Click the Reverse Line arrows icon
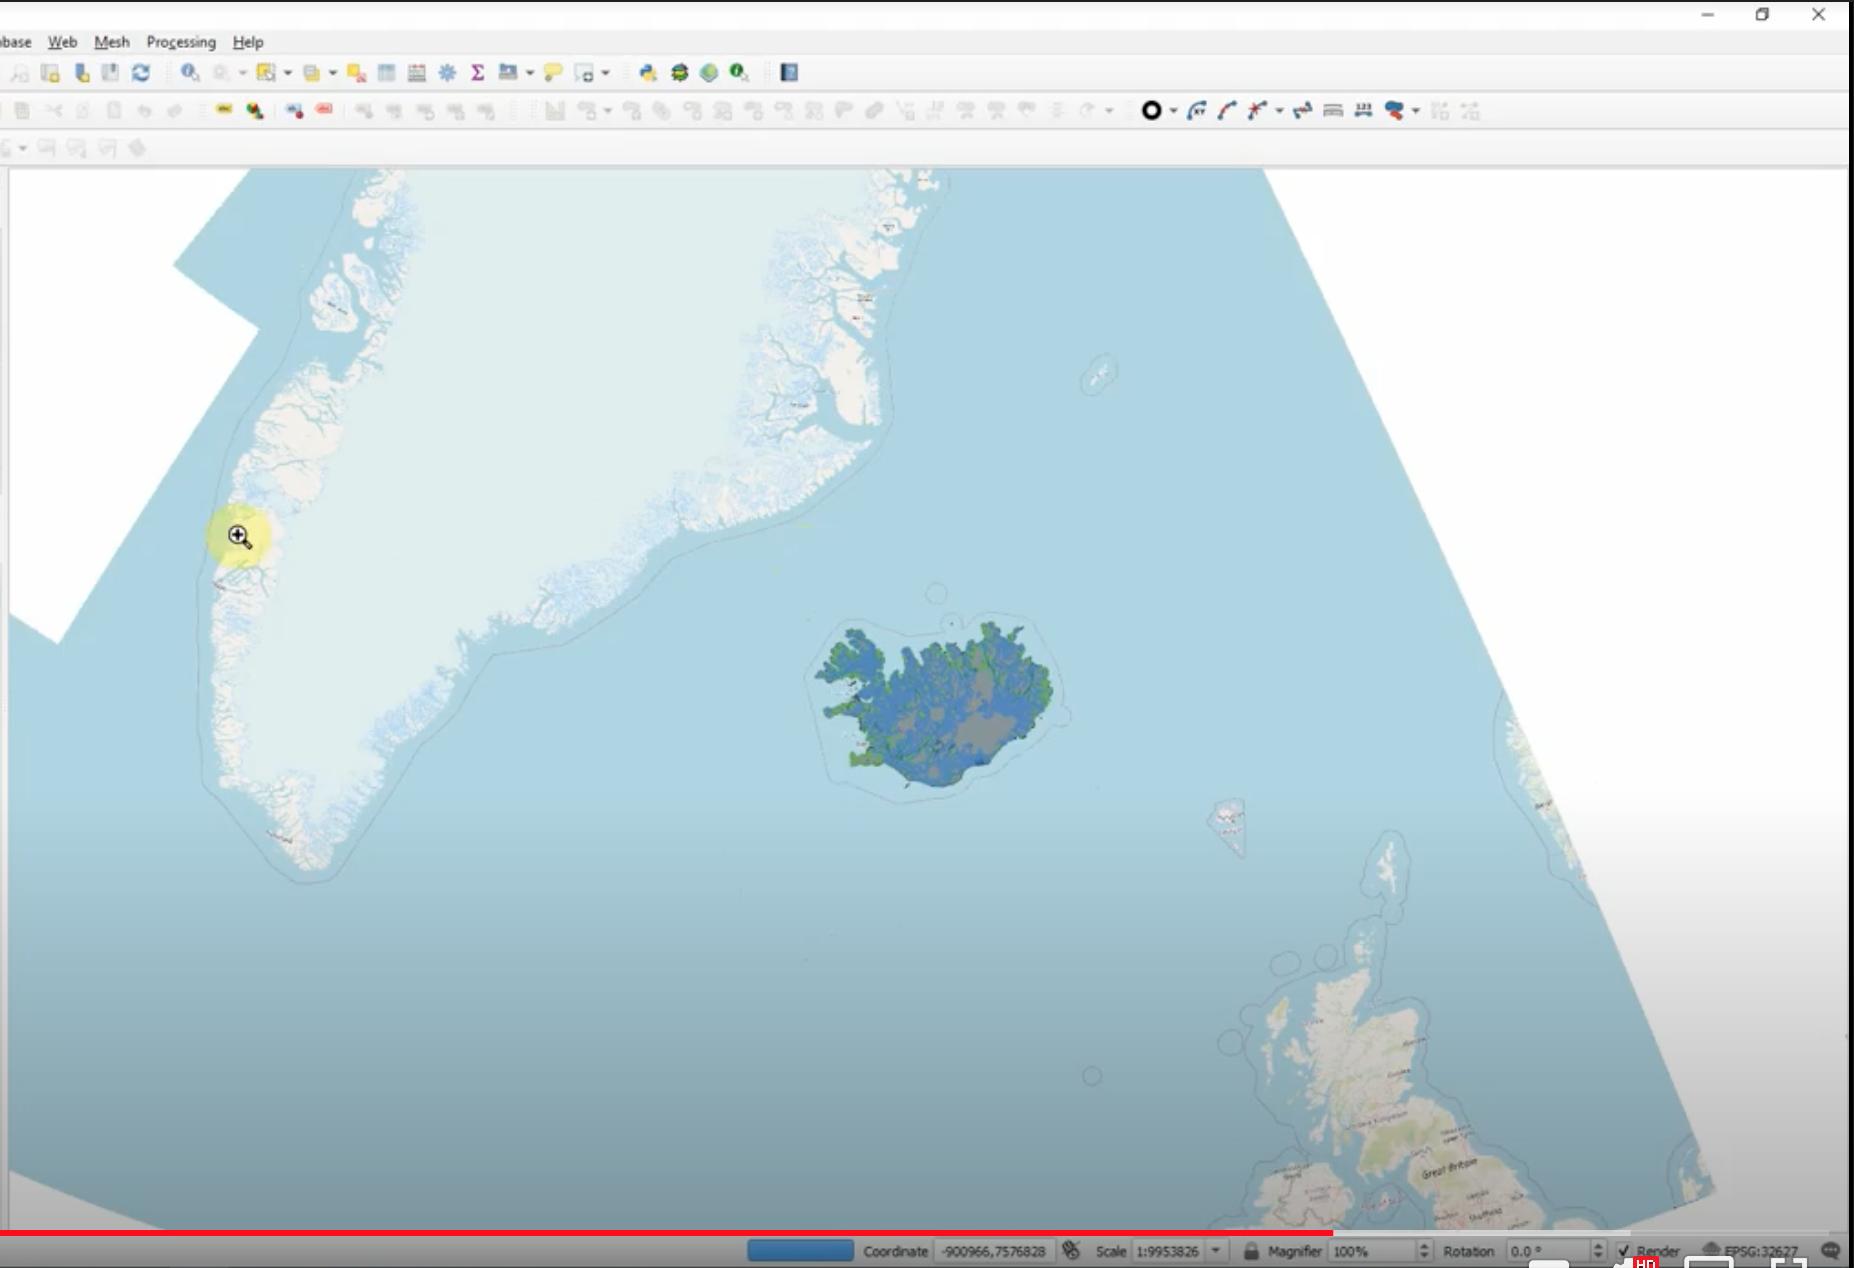Screen dimensions: 1854x1268 (x=1302, y=110)
